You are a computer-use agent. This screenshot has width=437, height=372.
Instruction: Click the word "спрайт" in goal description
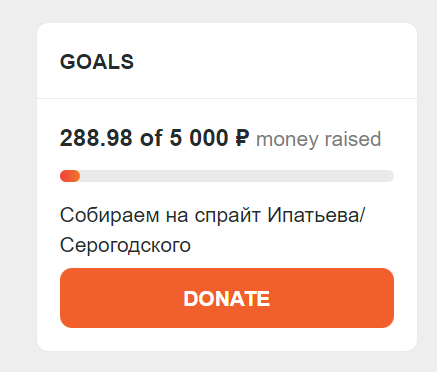tap(227, 216)
